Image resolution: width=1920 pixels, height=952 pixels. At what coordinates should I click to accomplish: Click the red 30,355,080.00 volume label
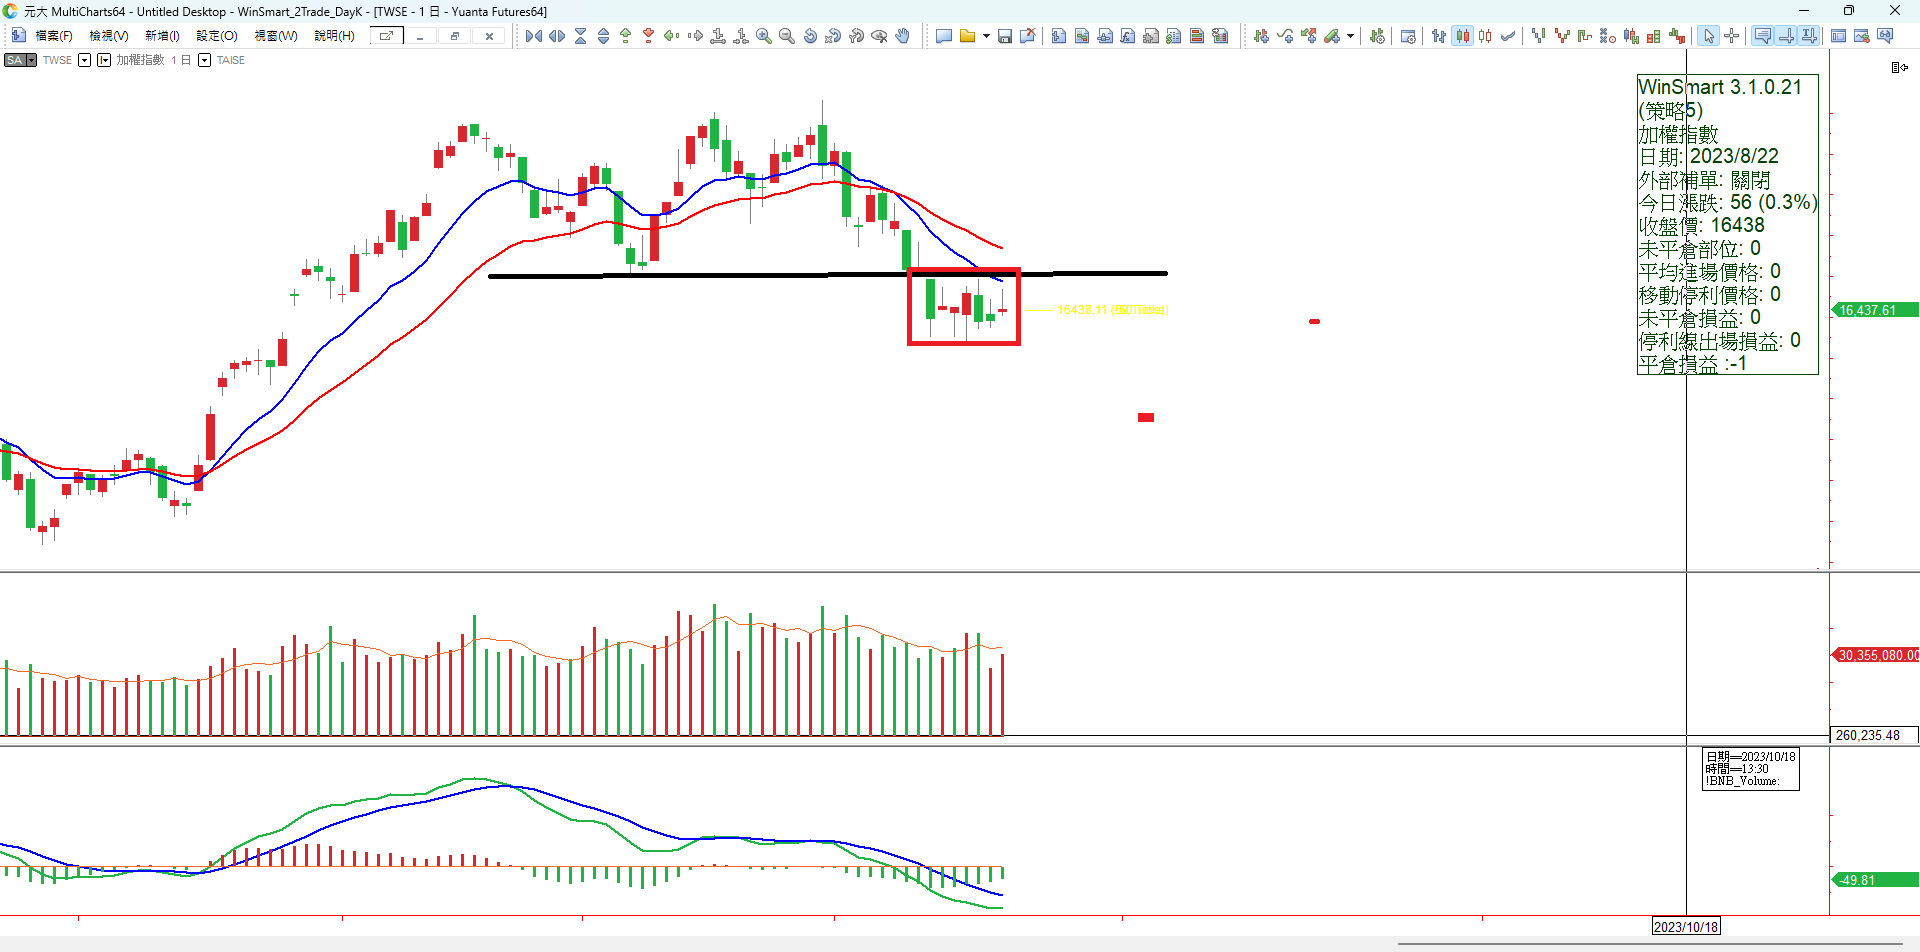tap(1875, 655)
